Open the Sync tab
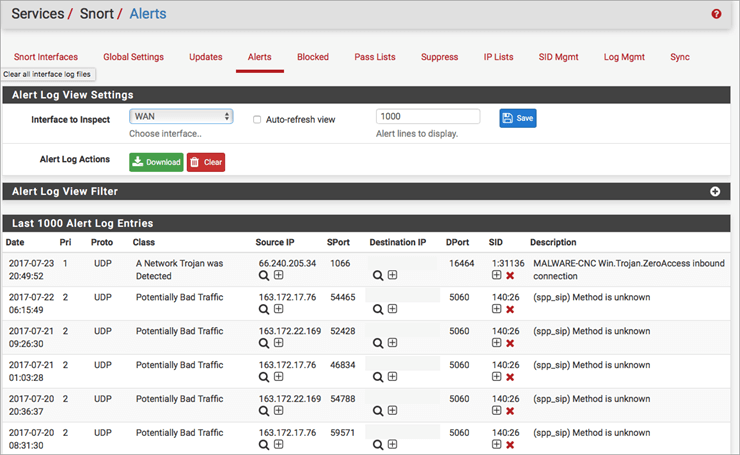 tap(680, 57)
